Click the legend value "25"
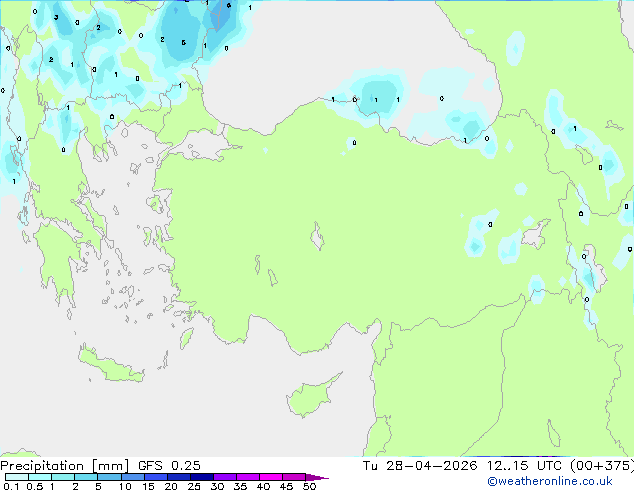Screen dimensions: 634x490 (194, 486)
